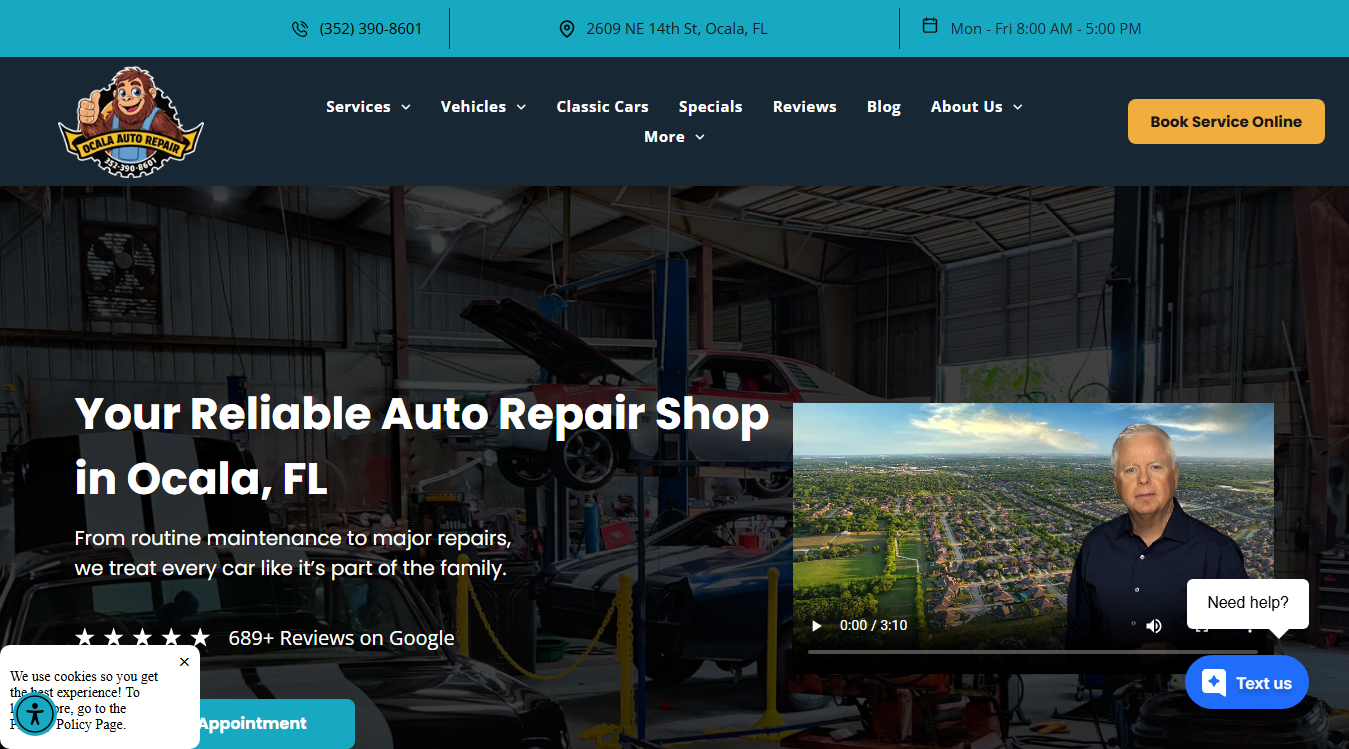Open the Classic Cars page
The height and width of the screenshot is (749, 1349).
(x=602, y=107)
